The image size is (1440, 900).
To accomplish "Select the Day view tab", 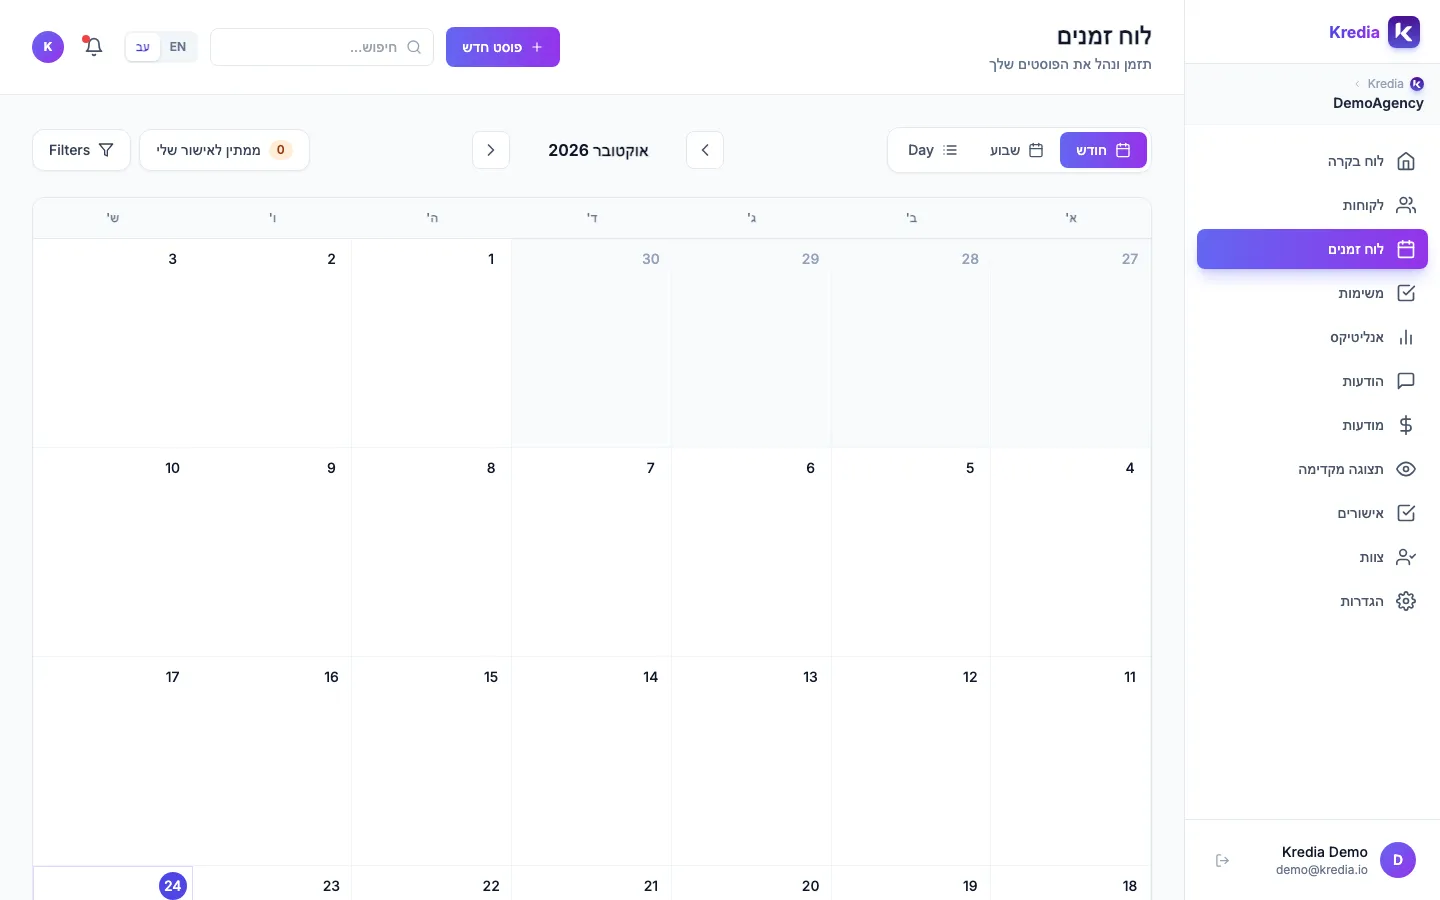I will pos(932,150).
